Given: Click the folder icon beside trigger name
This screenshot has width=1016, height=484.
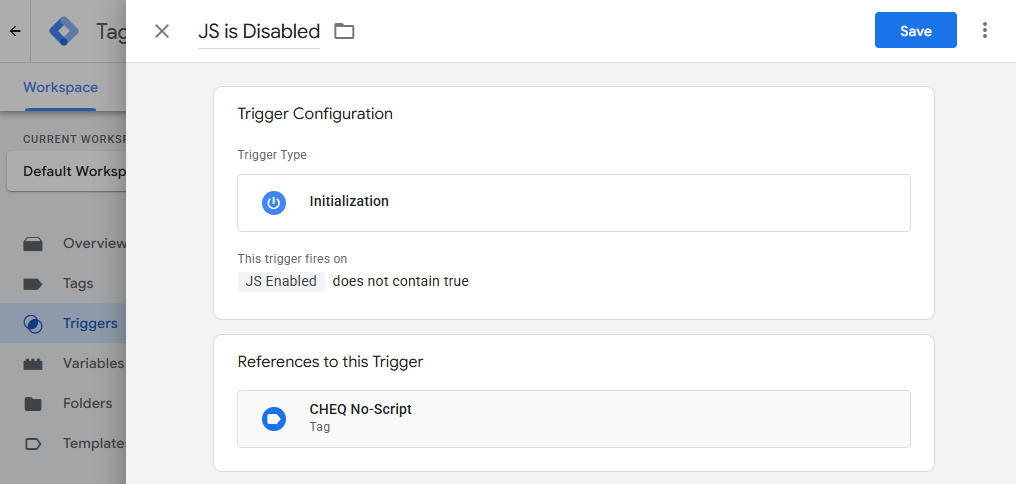Looking at the screenshot, I should [344, 31].
